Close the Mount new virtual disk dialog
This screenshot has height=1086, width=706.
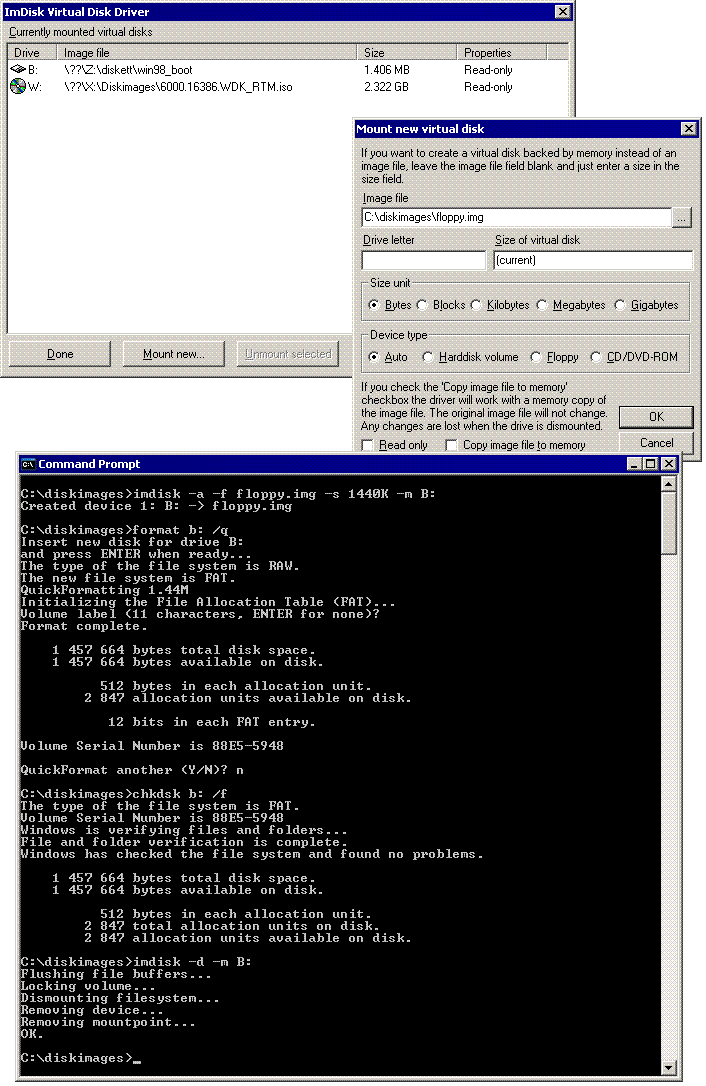(x=689, y=129)
